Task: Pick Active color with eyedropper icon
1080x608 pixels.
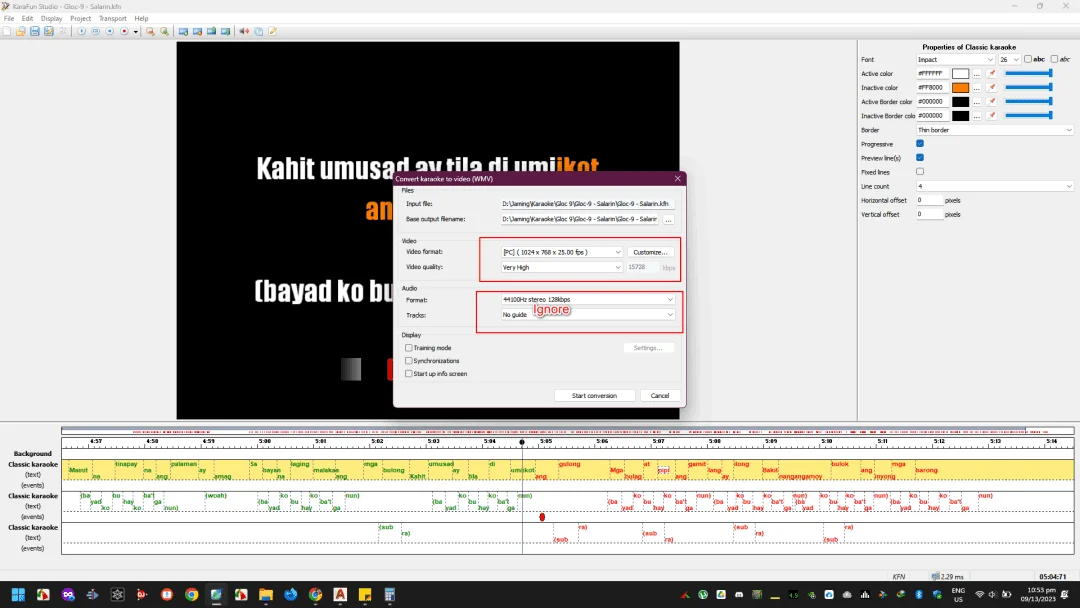Action: [991, 74]
